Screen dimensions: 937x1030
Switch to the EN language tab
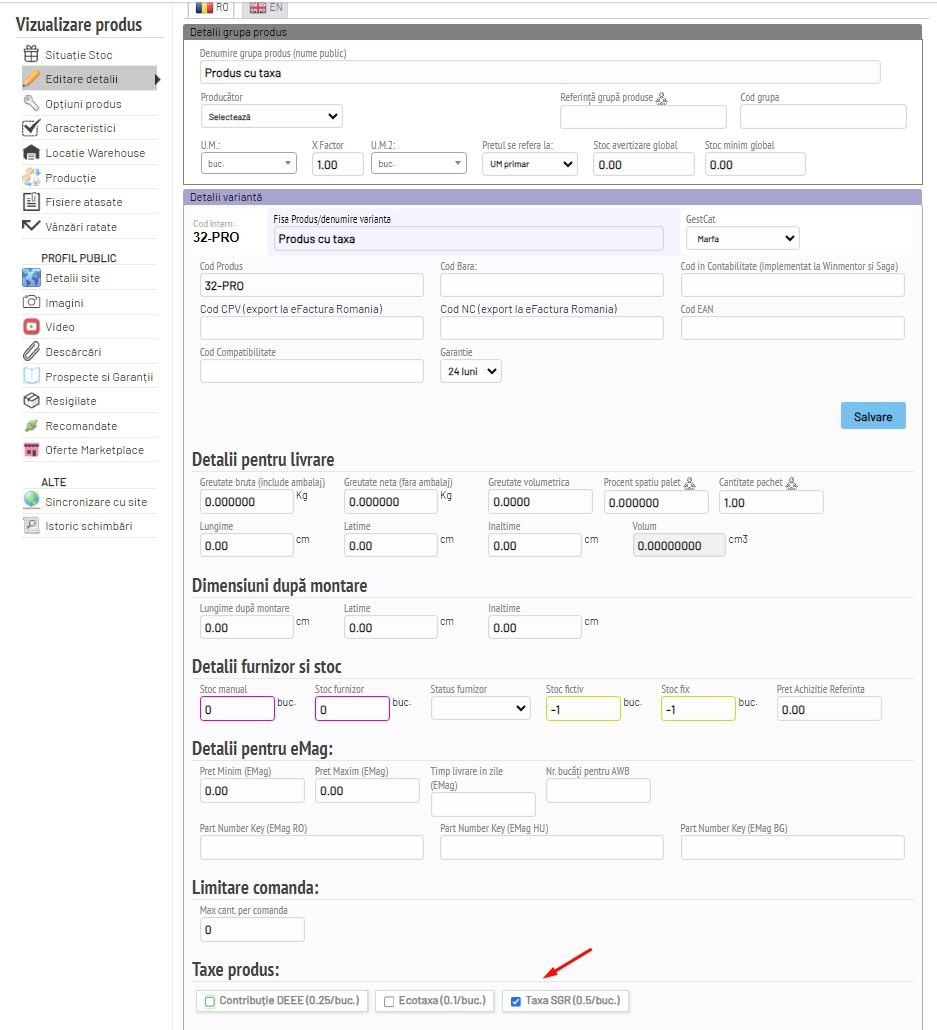tap(265, 7)
